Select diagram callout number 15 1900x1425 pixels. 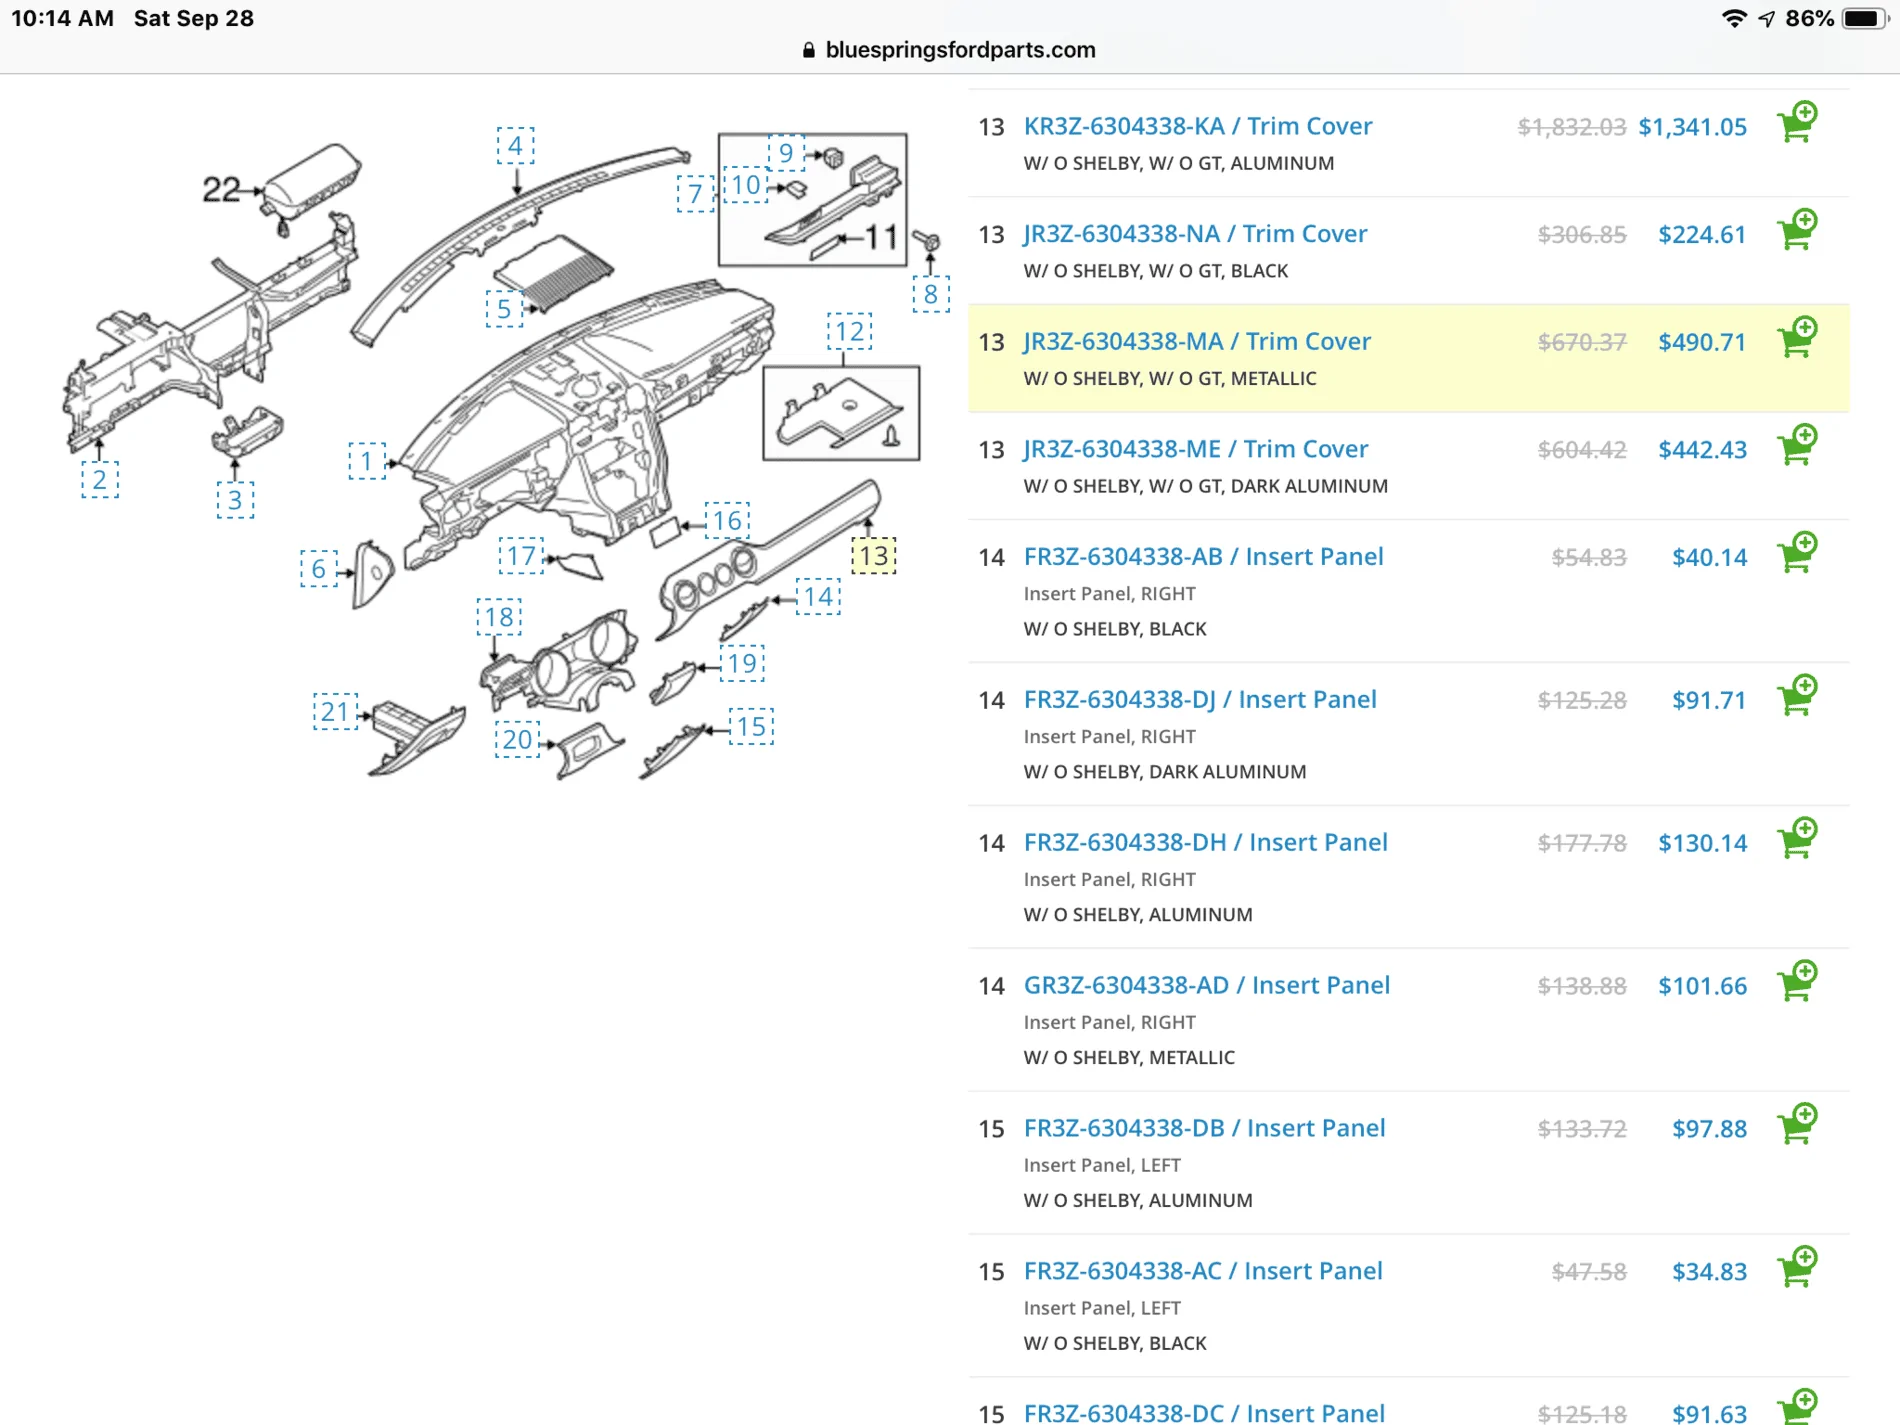click(751, 727)
